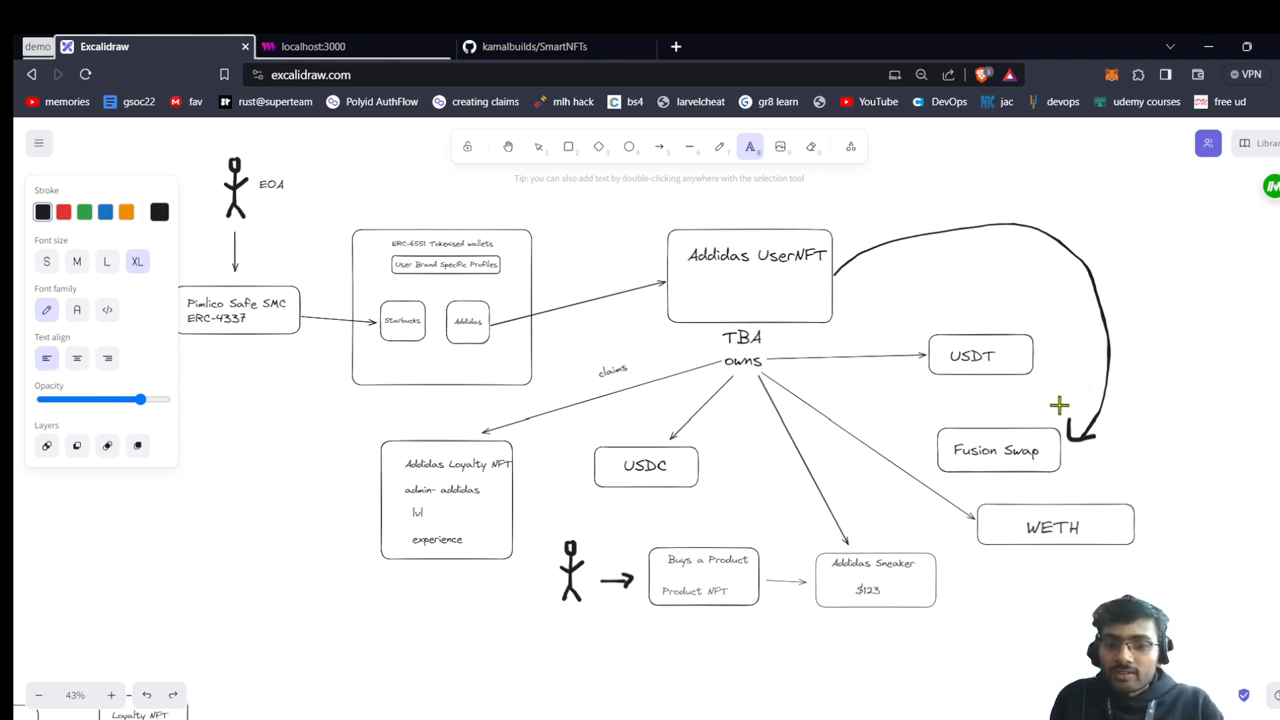Viewport: 1280px width, 720px height.
Task: Toggle the browser sidebar panel
Action: click(1166, 74)
